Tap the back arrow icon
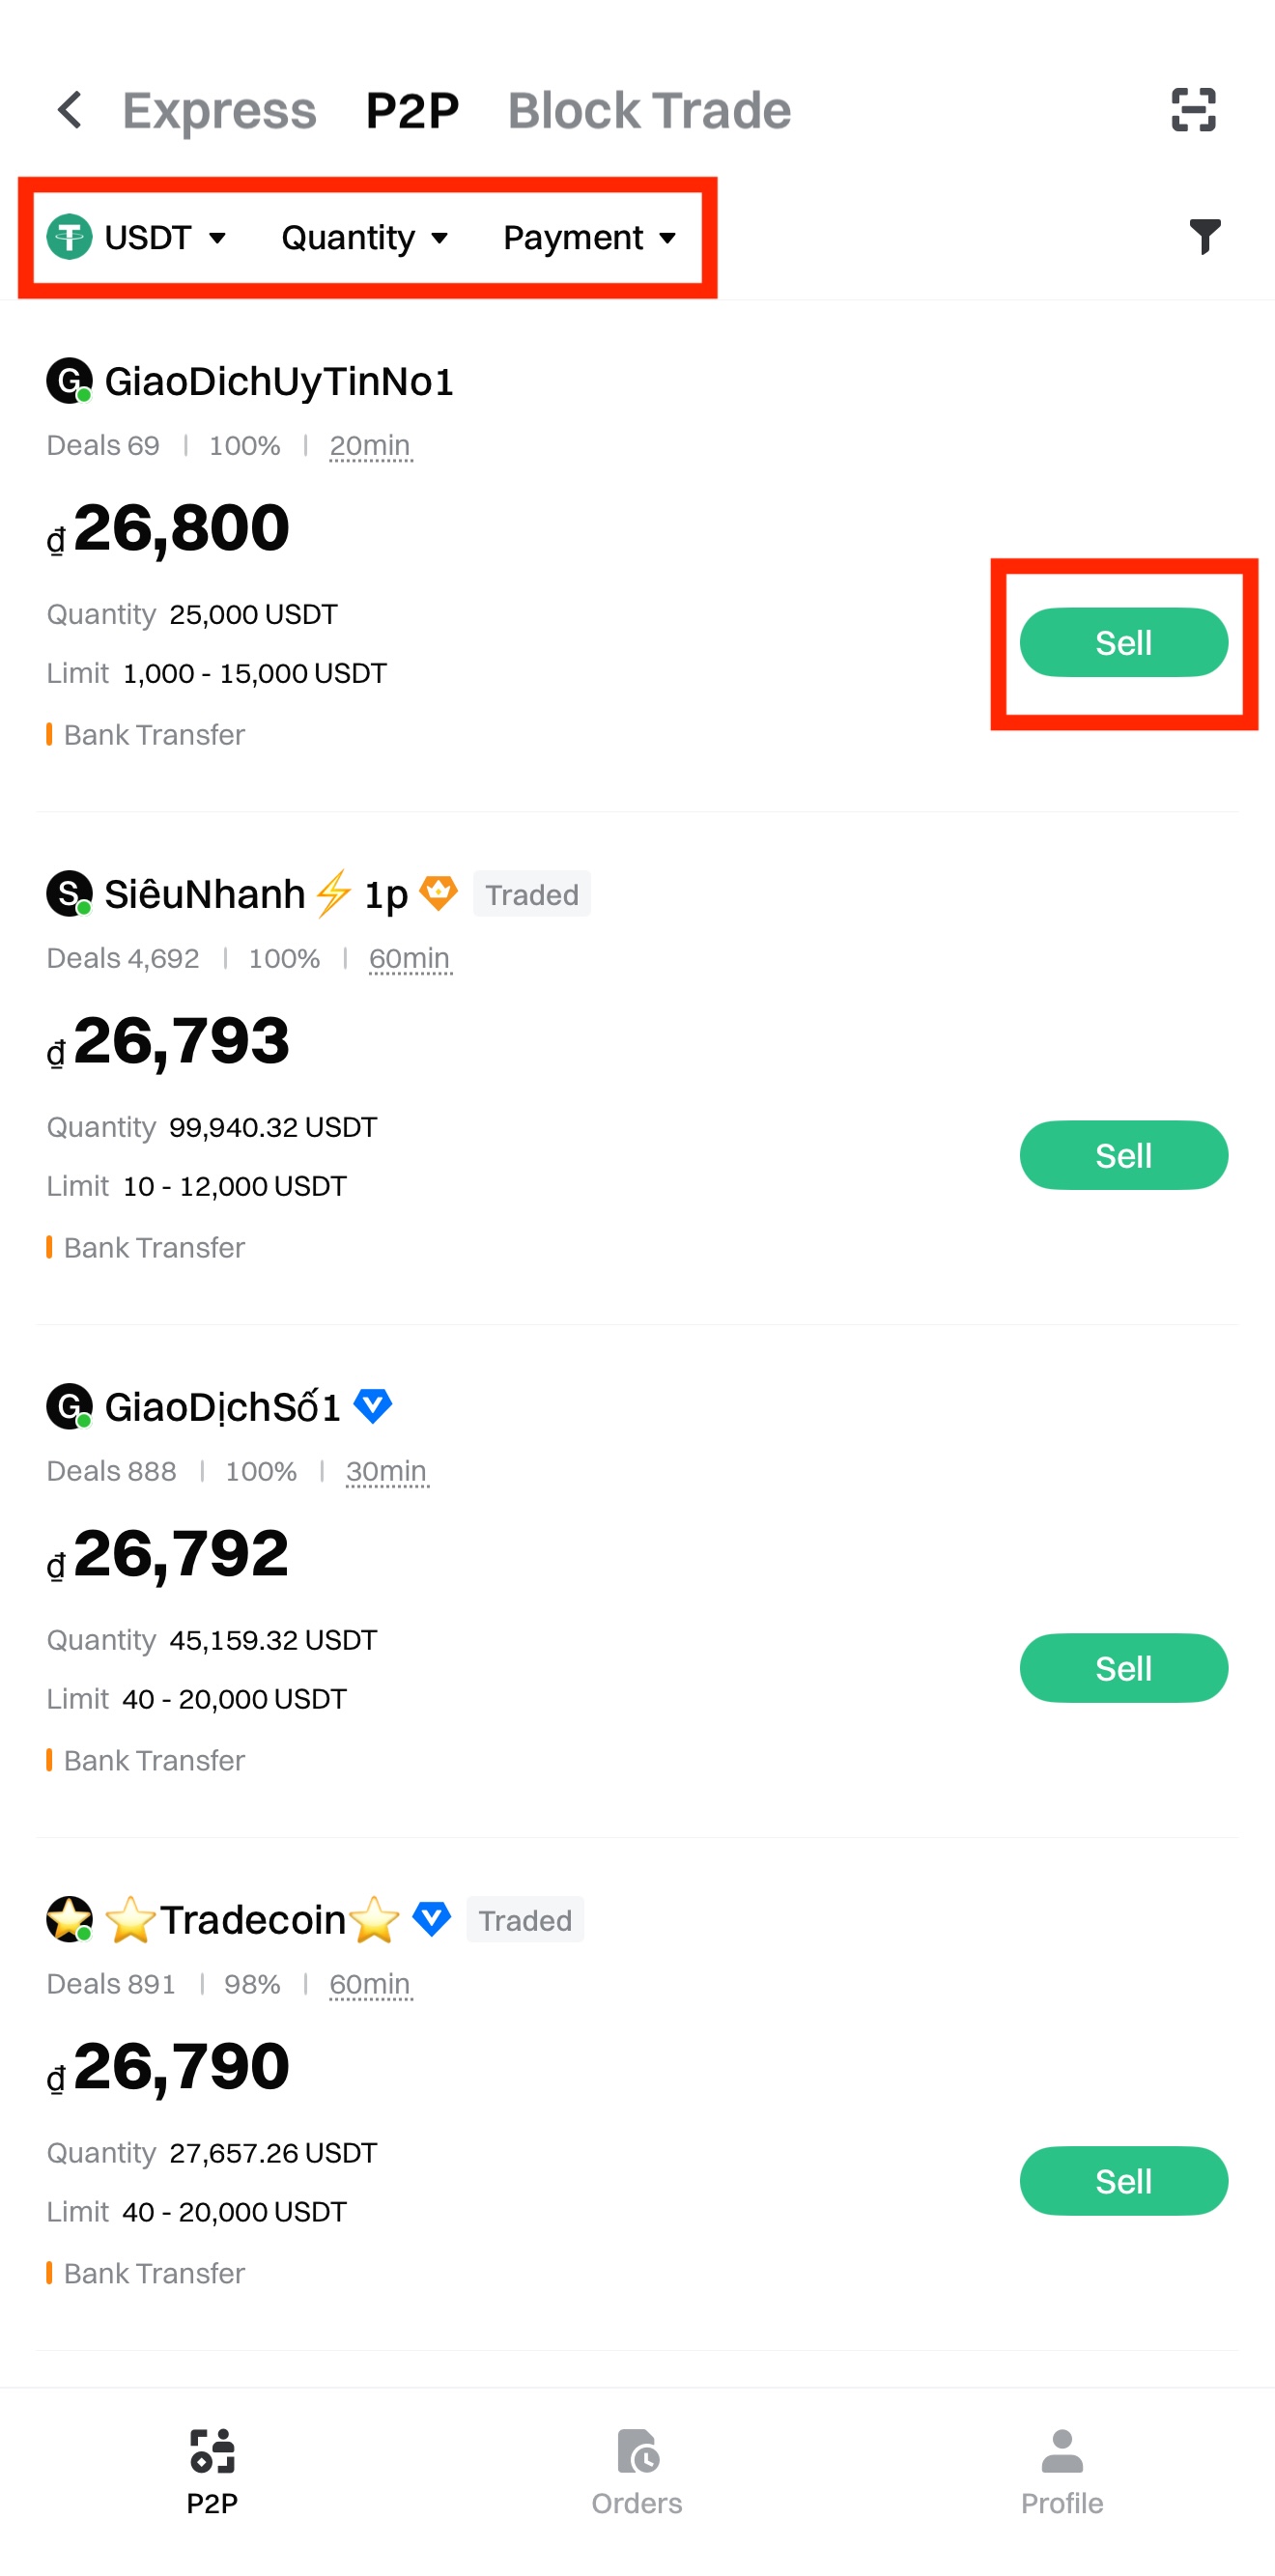 tap(70, 110)
